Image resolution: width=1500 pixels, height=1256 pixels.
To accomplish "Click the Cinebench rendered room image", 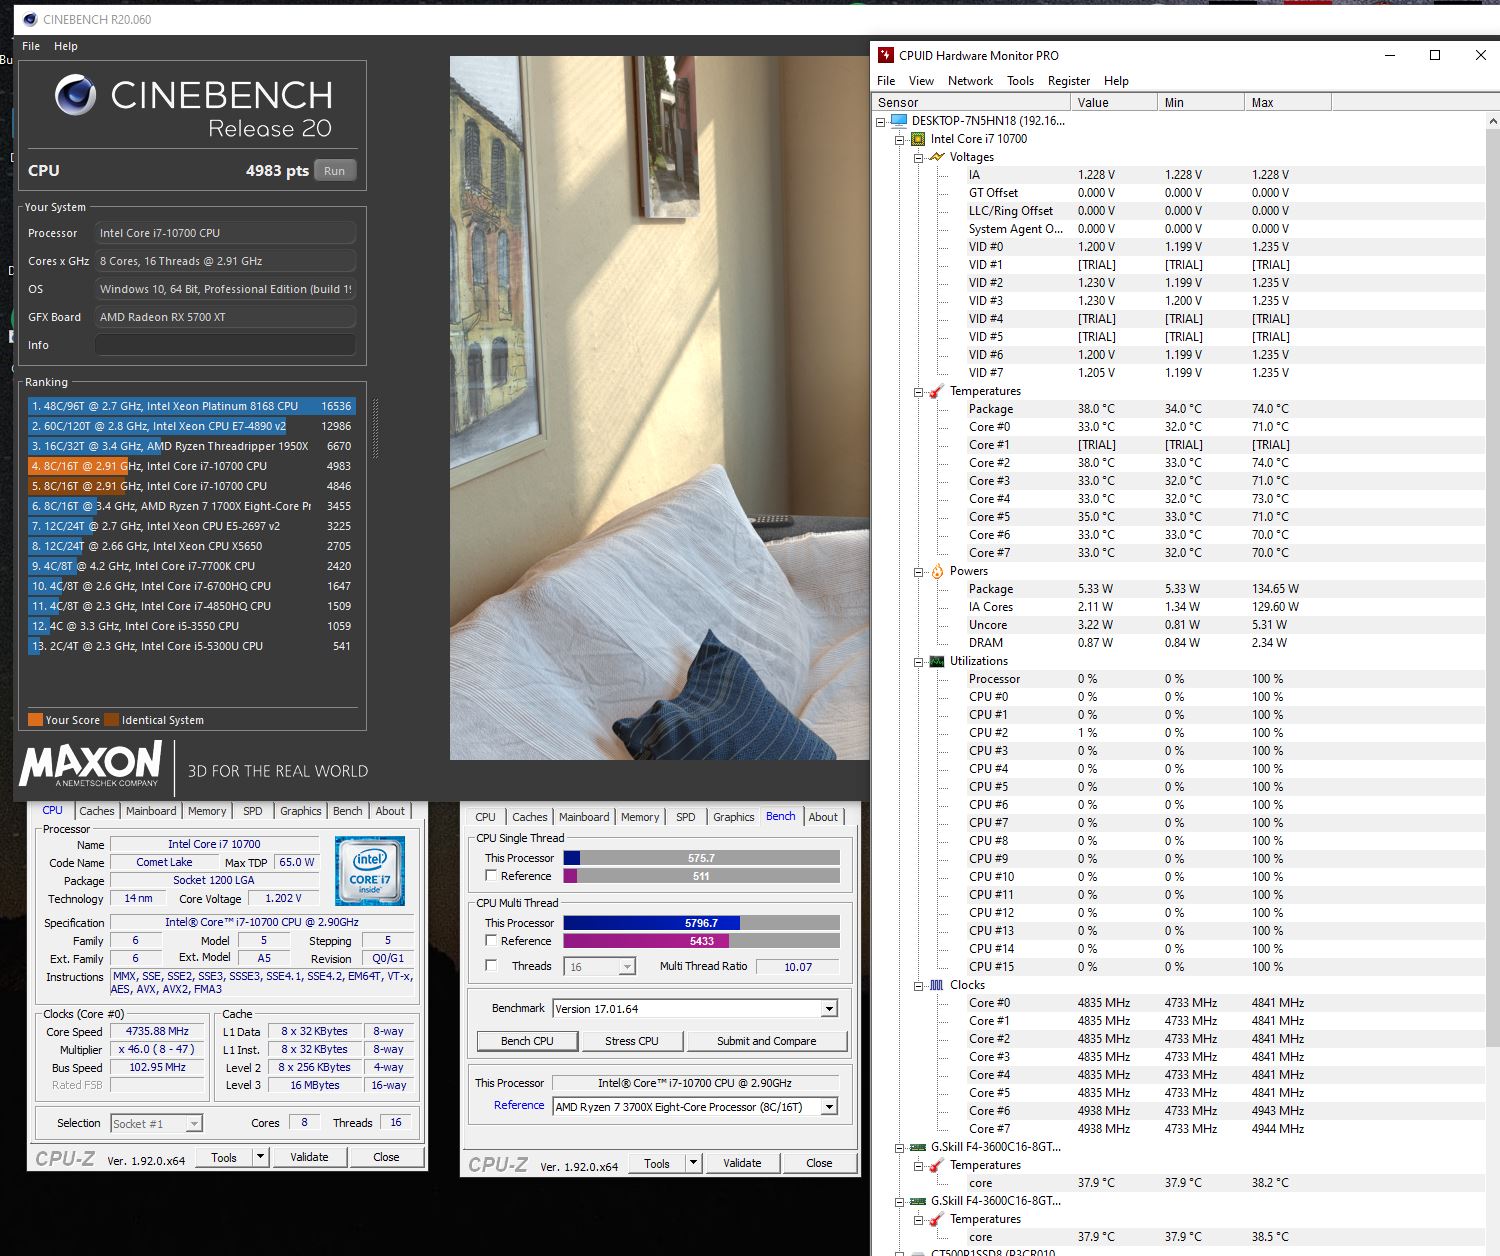I will pos(659,408).
